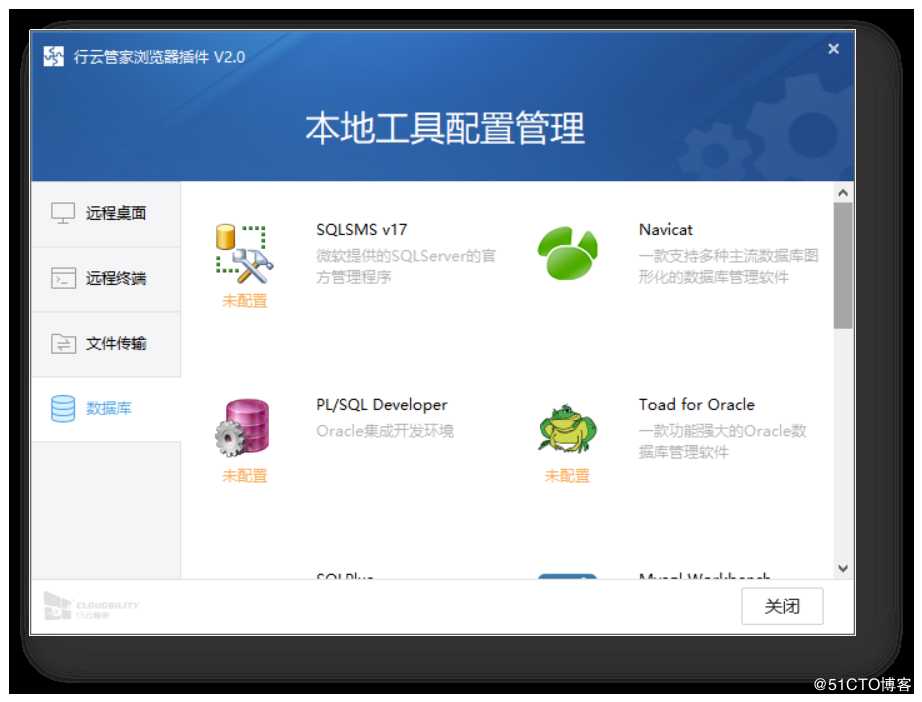Switch to the 远程终端 sidebar tab
Image resolution: width=922 pixels, height=702 pixels.
pos(107,278)
